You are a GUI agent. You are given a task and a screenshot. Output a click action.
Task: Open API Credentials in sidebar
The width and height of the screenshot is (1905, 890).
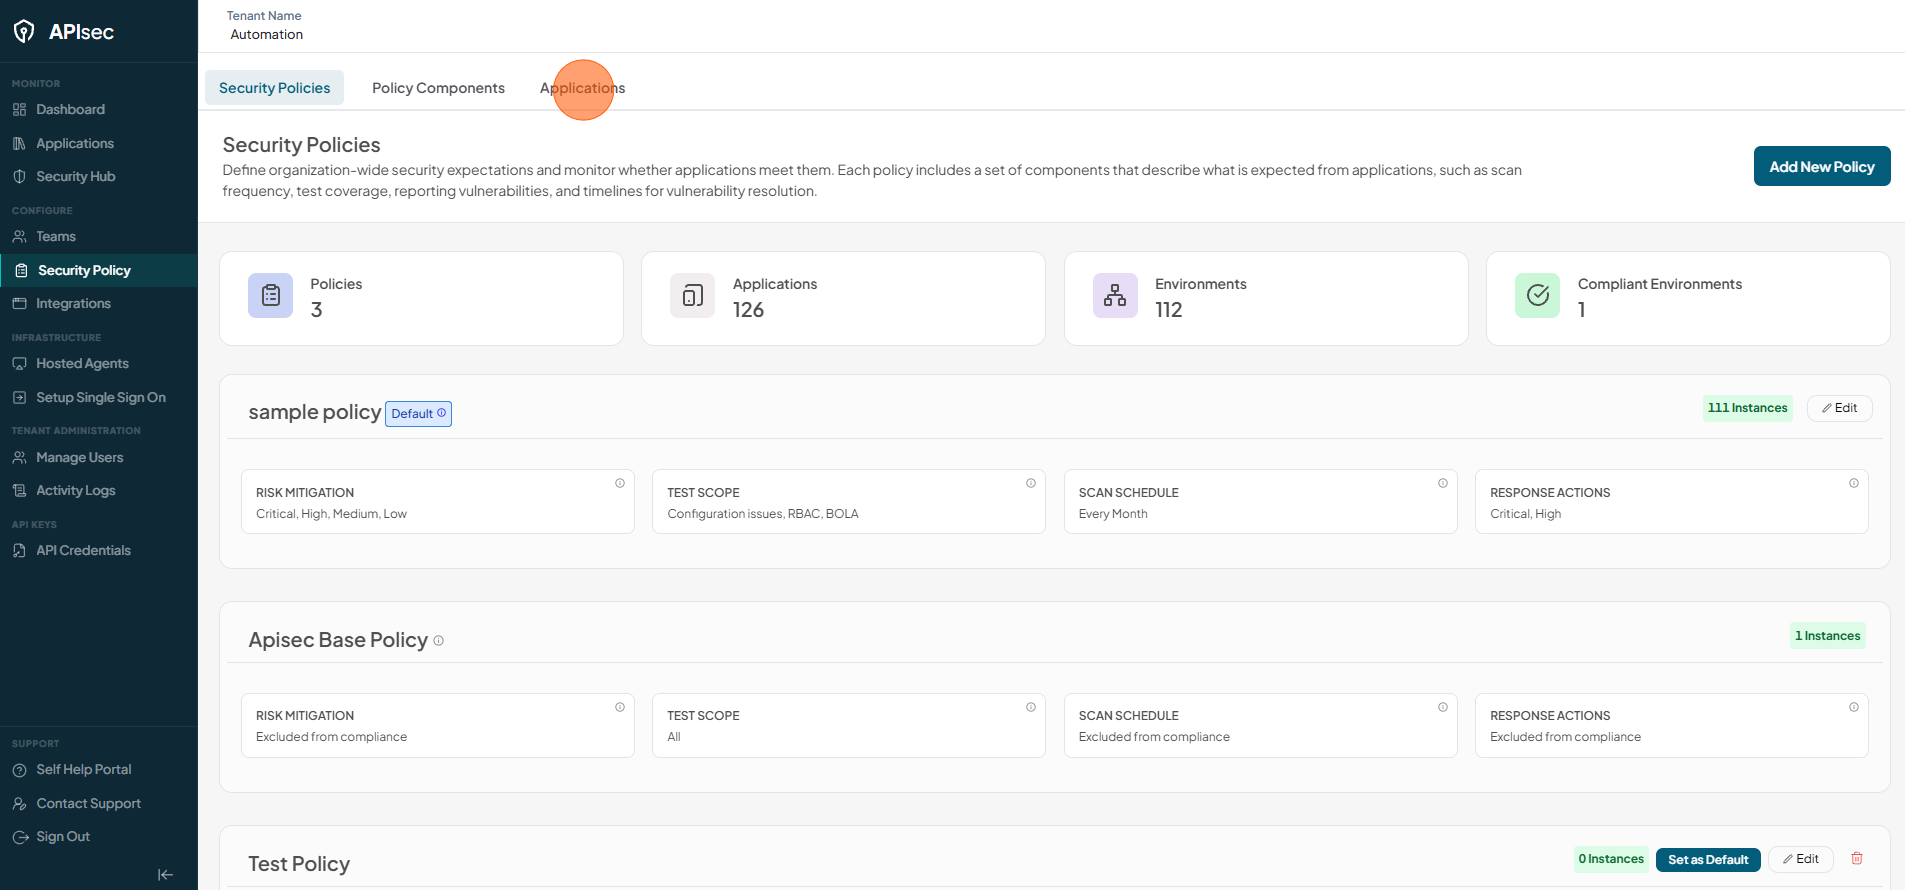click(83, 550)
